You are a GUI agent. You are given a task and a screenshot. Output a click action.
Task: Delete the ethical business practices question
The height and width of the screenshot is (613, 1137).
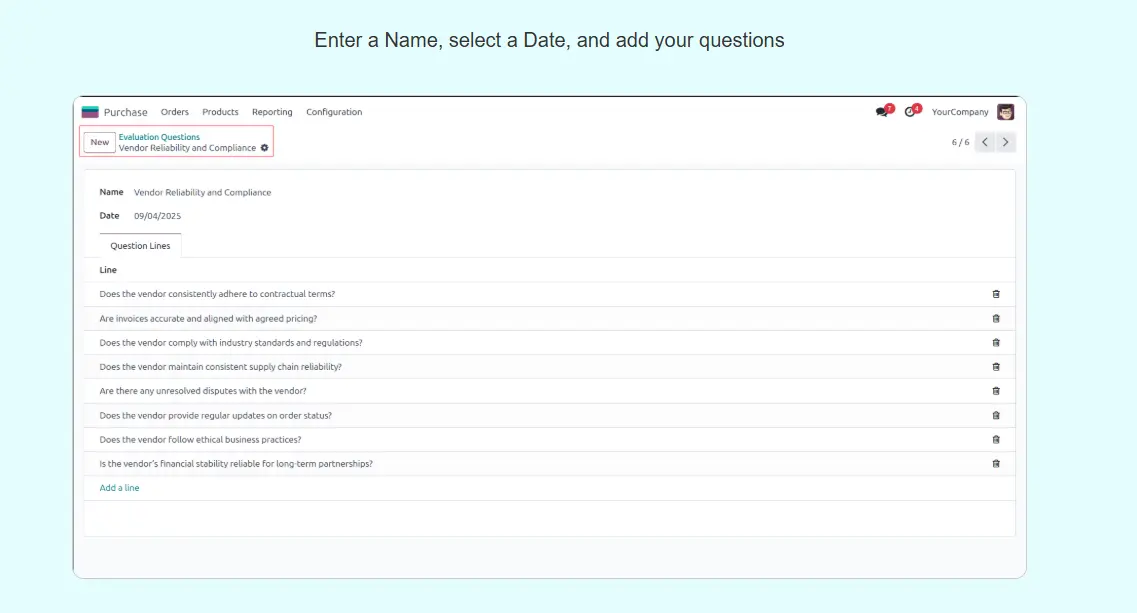996,440
